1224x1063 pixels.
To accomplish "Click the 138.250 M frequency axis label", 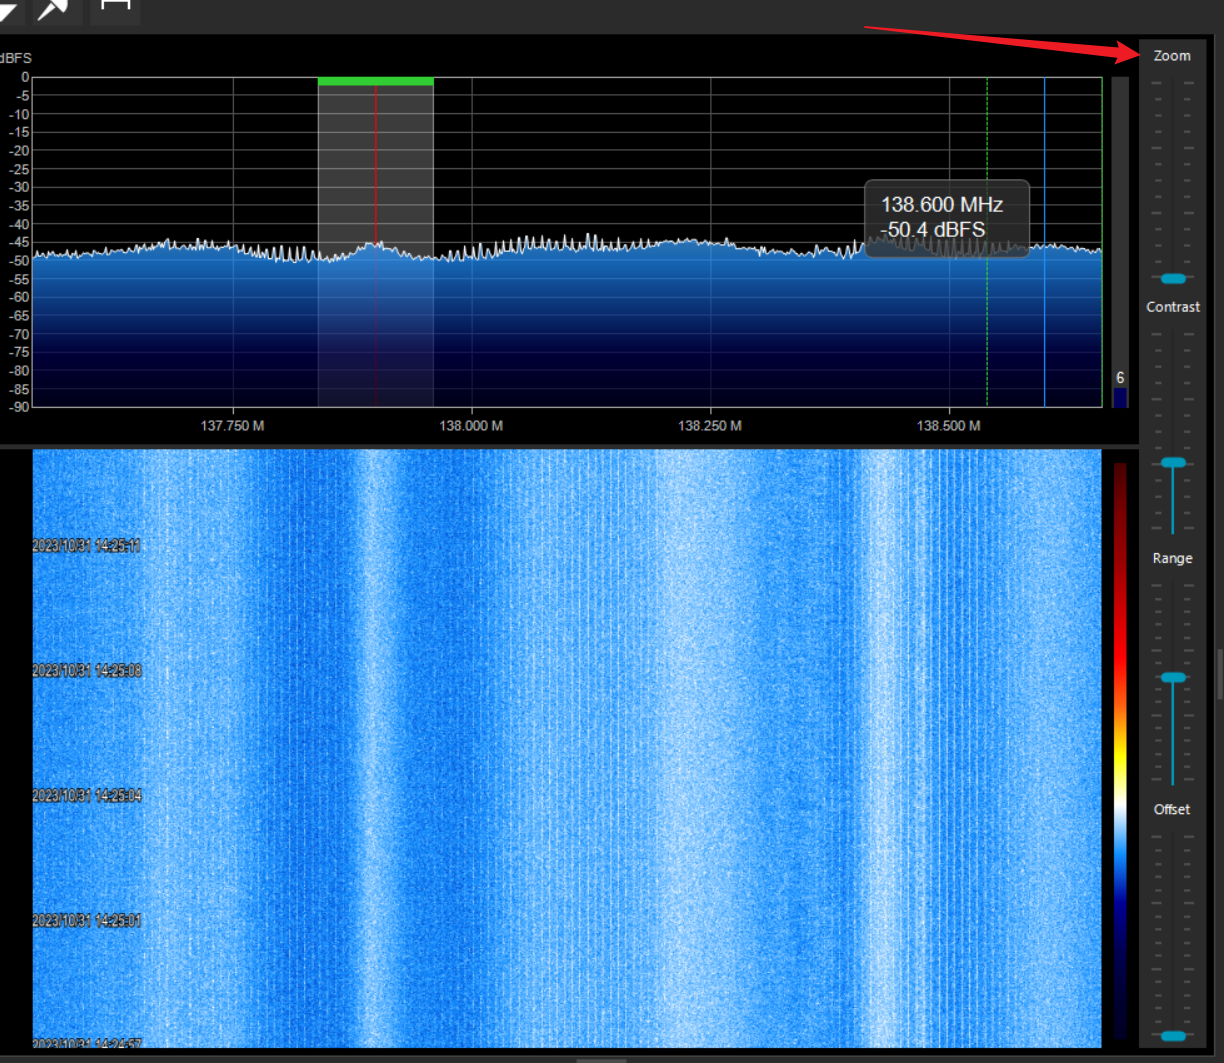I will (710, 425).
